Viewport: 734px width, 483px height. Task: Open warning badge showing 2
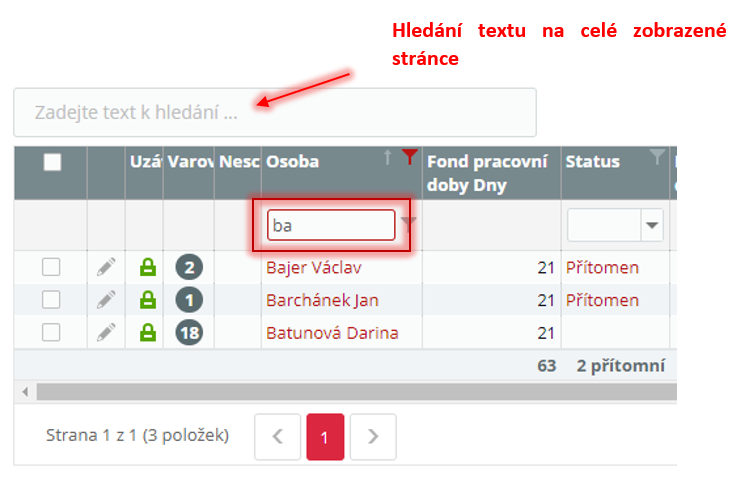[189, 267]
